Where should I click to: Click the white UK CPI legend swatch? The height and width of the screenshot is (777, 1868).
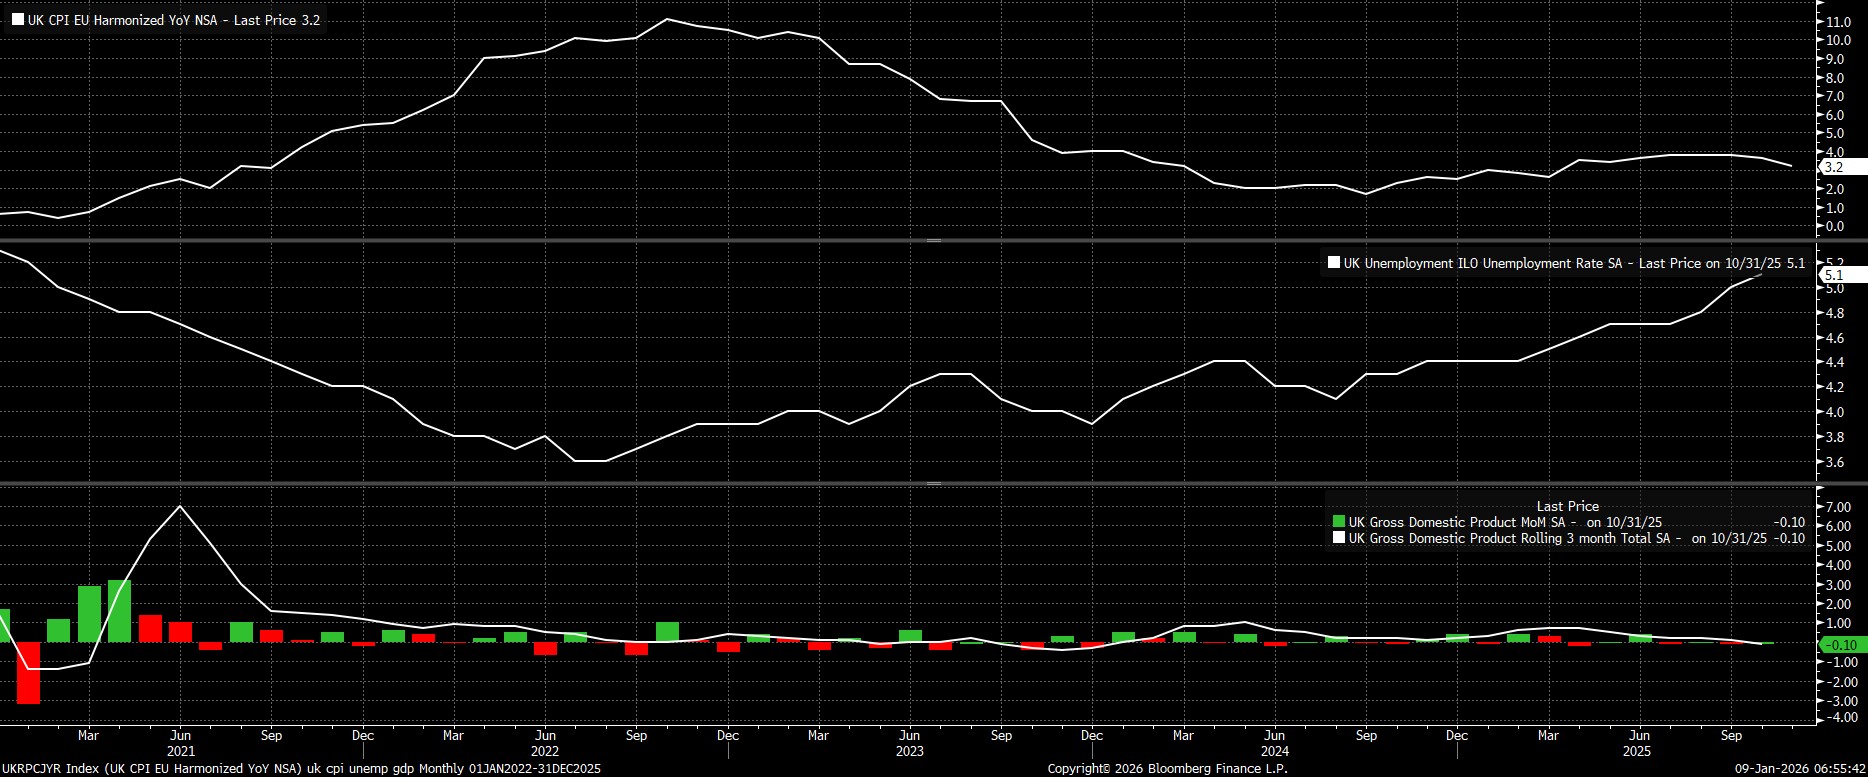(x=18, y=20)
